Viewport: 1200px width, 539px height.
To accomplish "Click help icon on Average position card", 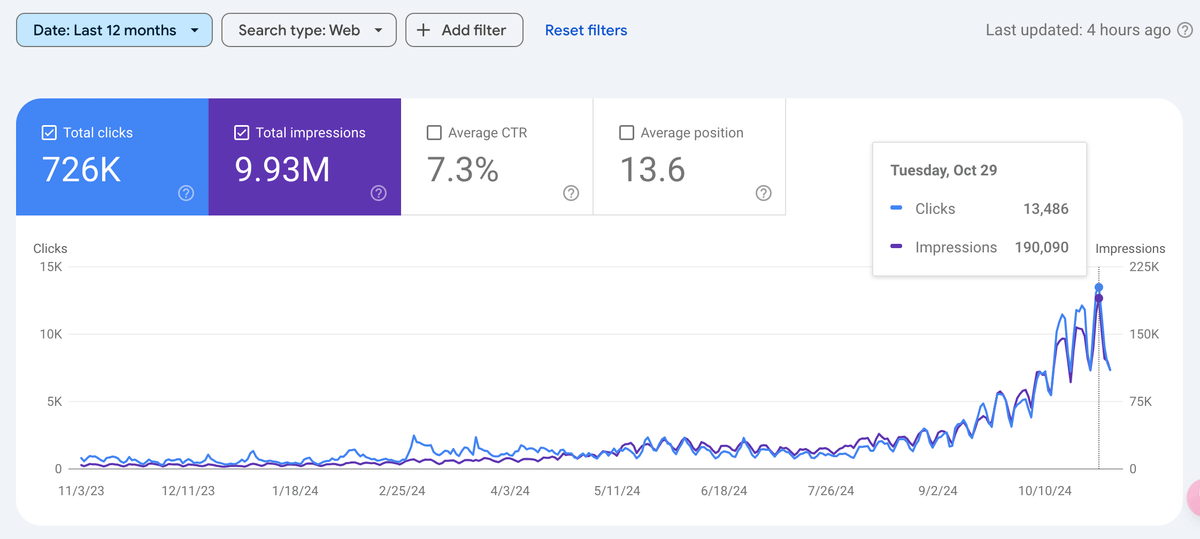I will pos(763,194).
